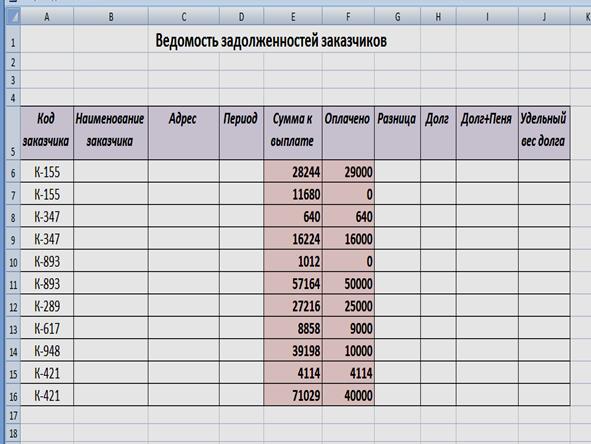Click the 'Адрес' header cell
This screenshot has height=444, width=591.
[x=184, y=133]
